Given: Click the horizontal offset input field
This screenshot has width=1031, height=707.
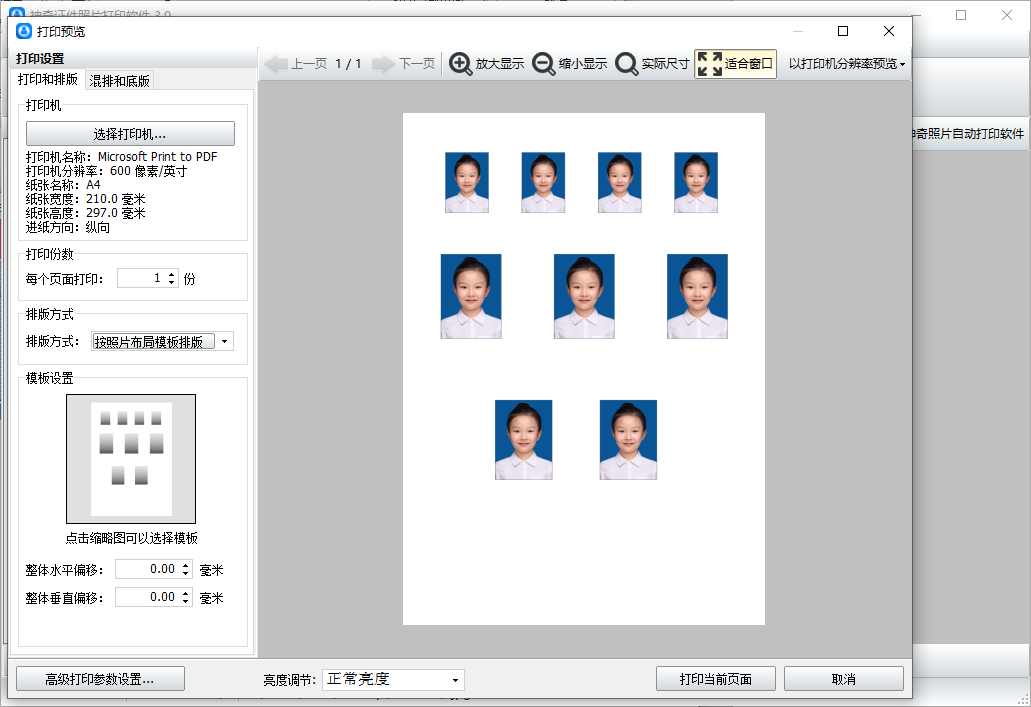Looking at the screenshot, I should click(x=147, y=569).
